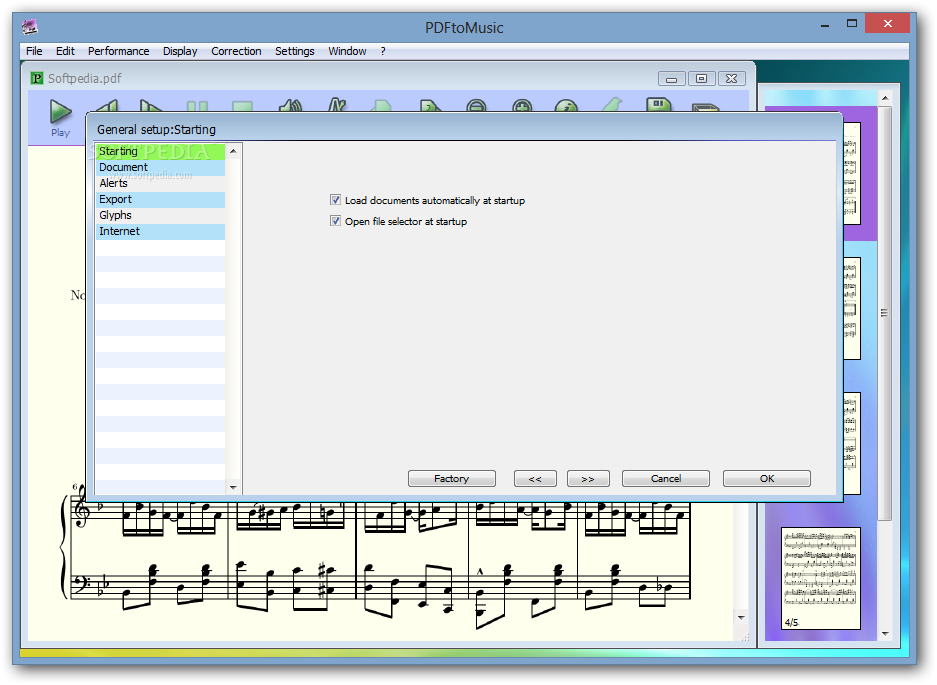Viewport: 937px width, 685px height.
Task: Click the setup list scroll up arrow
Action: pos(233,151)
